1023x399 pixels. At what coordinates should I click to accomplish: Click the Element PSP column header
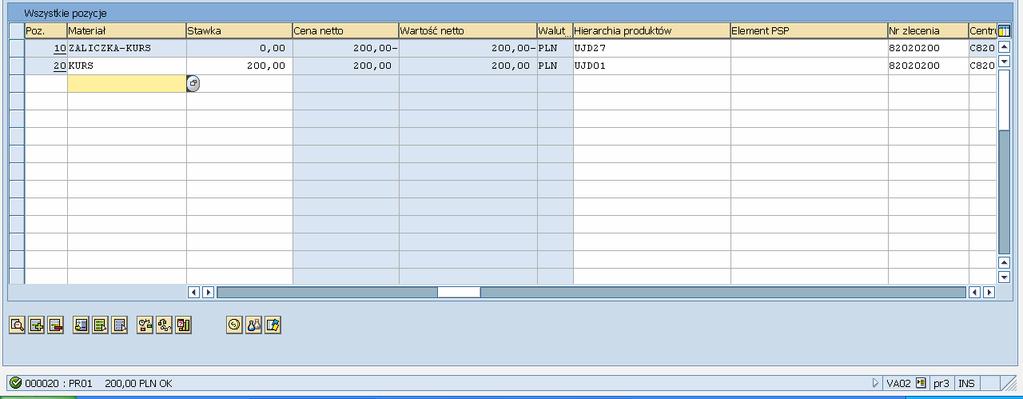(x=809, y=31)
